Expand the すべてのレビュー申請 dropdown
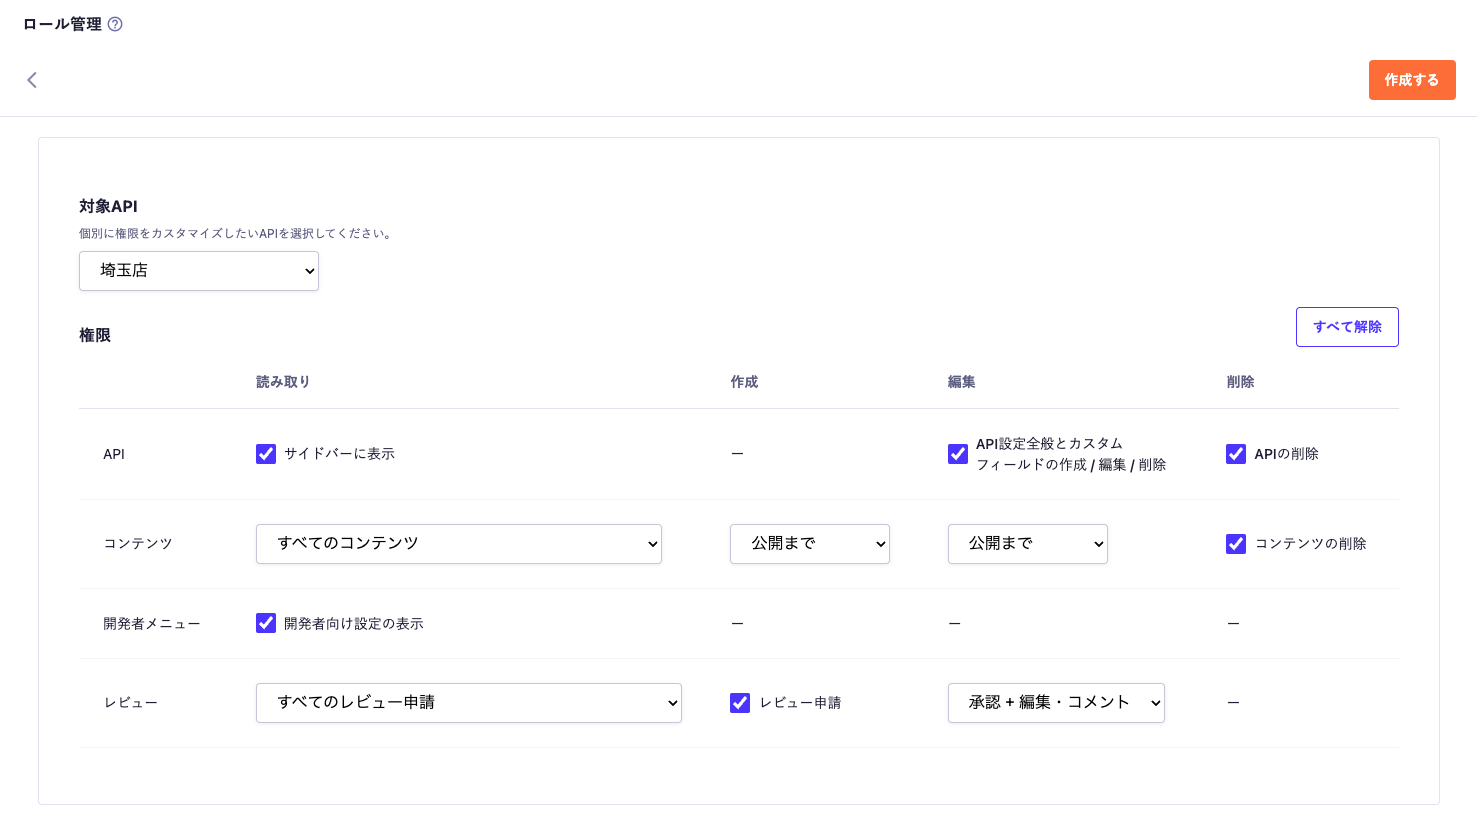Viewport: 1477px width, 823px height. point(468,703)
